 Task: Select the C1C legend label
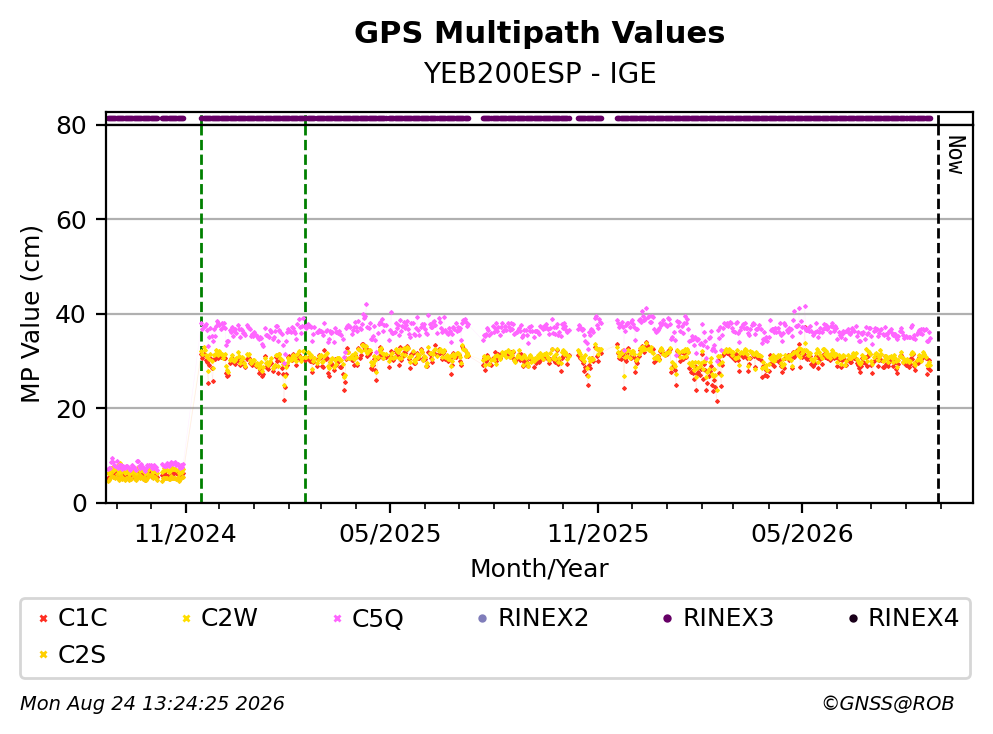(x=82, y=618)
